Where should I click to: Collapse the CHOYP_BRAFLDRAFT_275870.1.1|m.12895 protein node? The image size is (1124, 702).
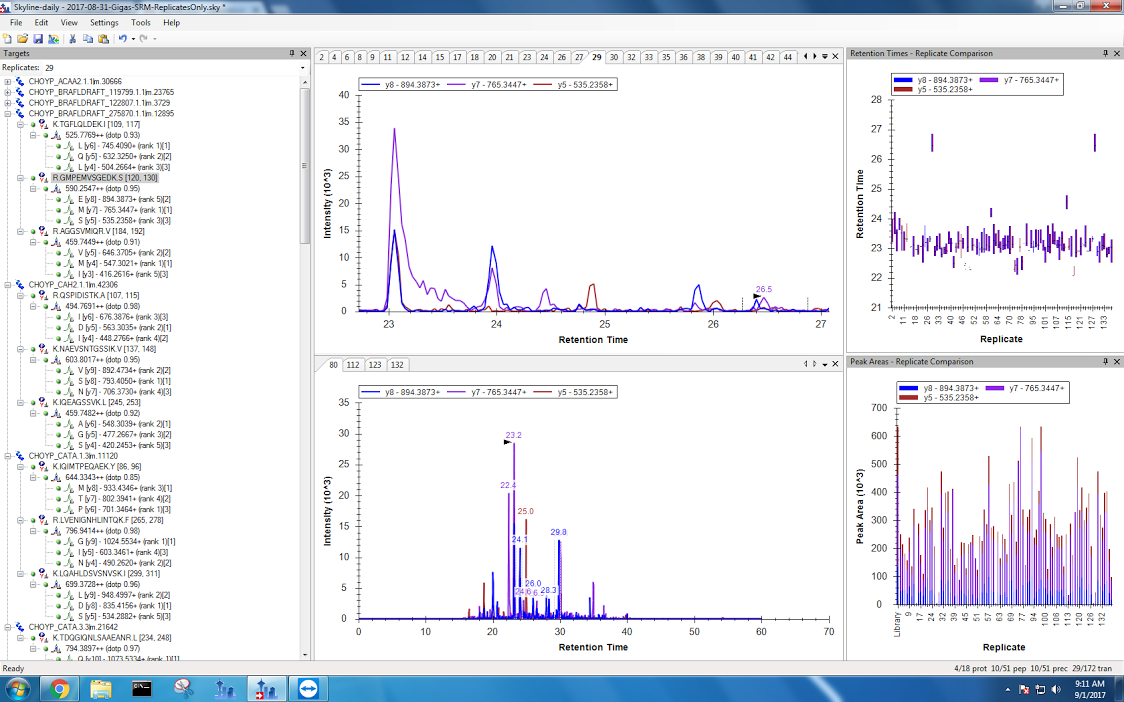(8, 113)
